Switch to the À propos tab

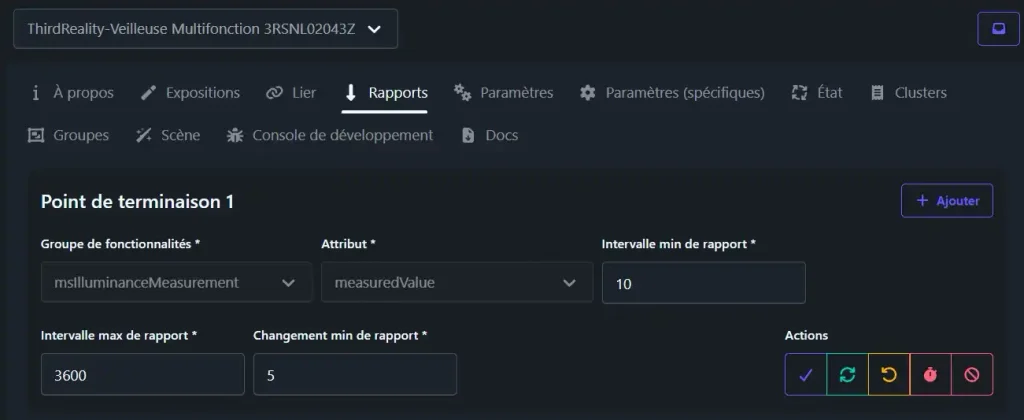[72, 93]
